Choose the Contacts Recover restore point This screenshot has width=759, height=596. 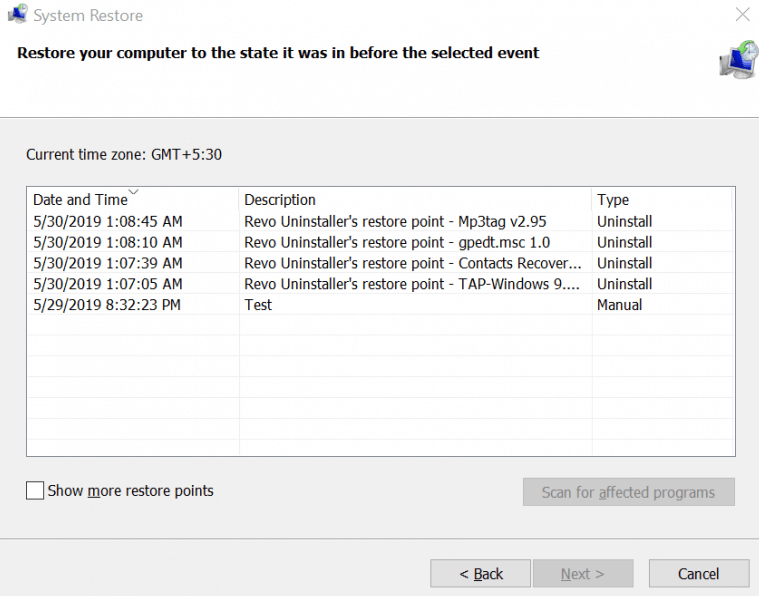(x=412, y=263)
